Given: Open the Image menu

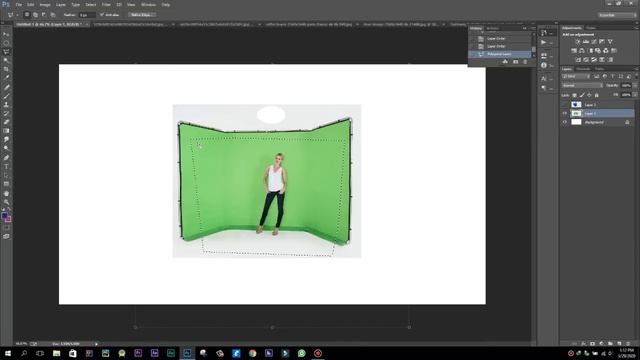Looking at the screenshot, I should pyautogui.click(x=45, y=4).
